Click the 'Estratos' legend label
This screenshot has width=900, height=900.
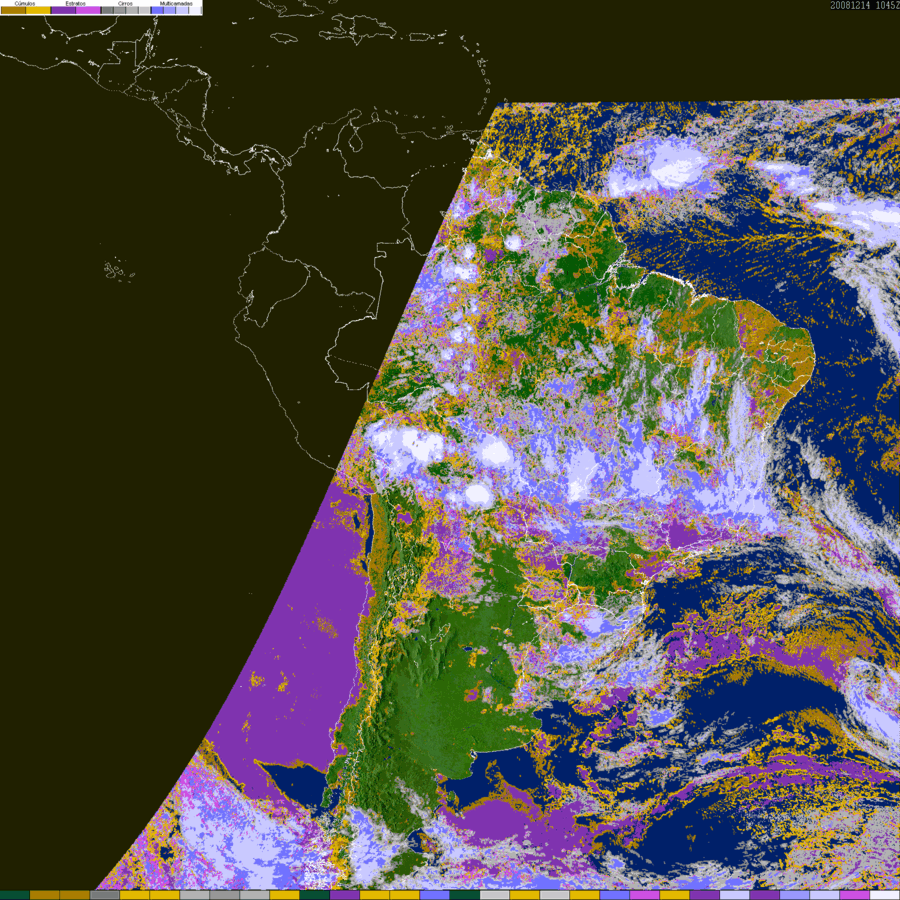[76, 3]
